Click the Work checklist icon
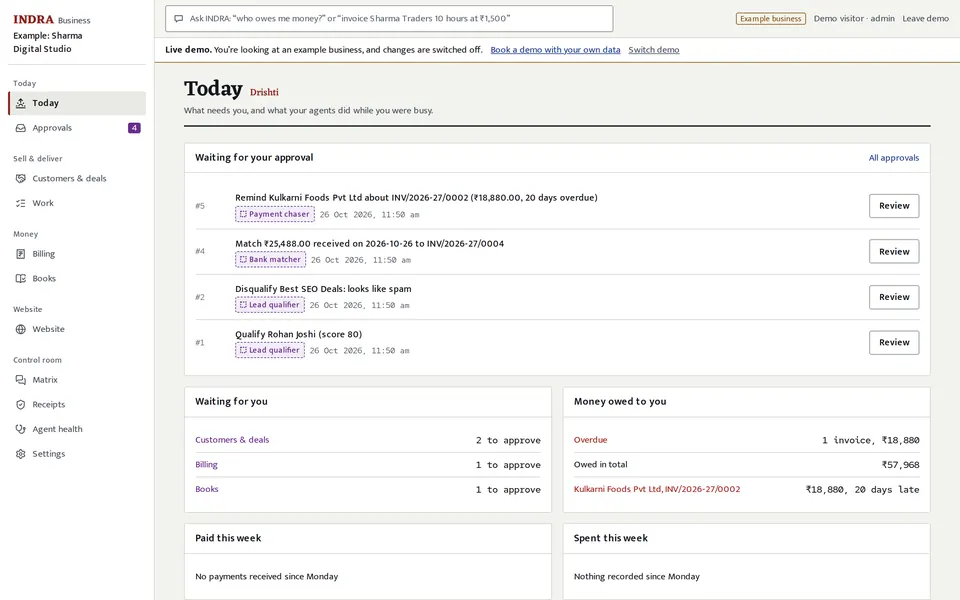960x600 pixels. pyautogui.click(x=21, y=203)
